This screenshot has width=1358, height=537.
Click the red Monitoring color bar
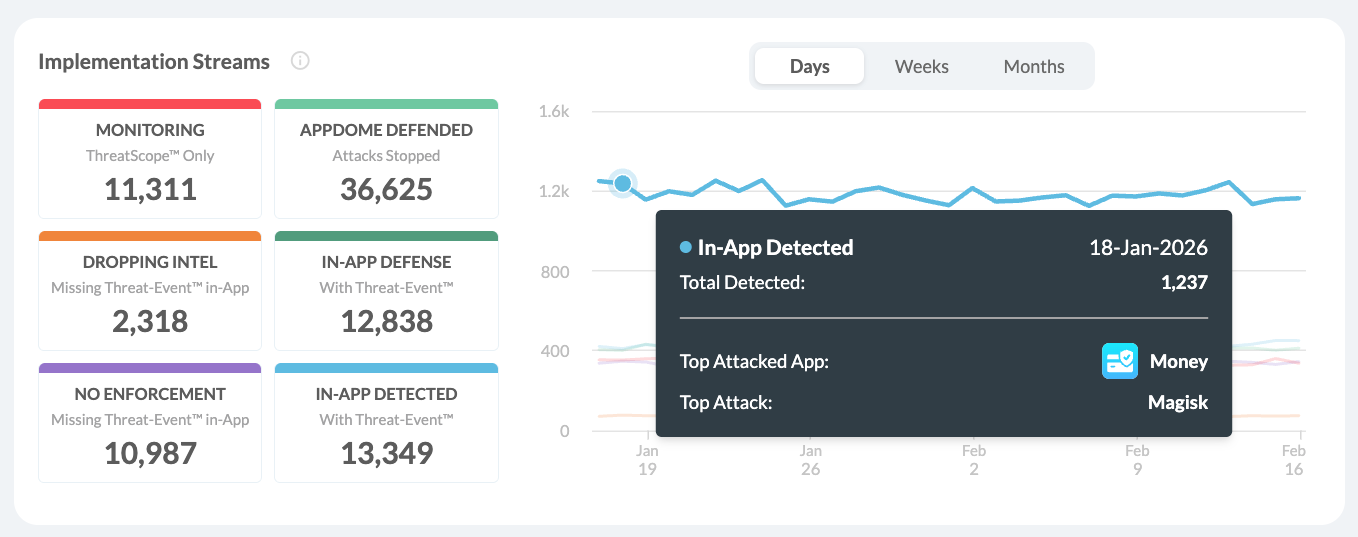pos(150,104)
